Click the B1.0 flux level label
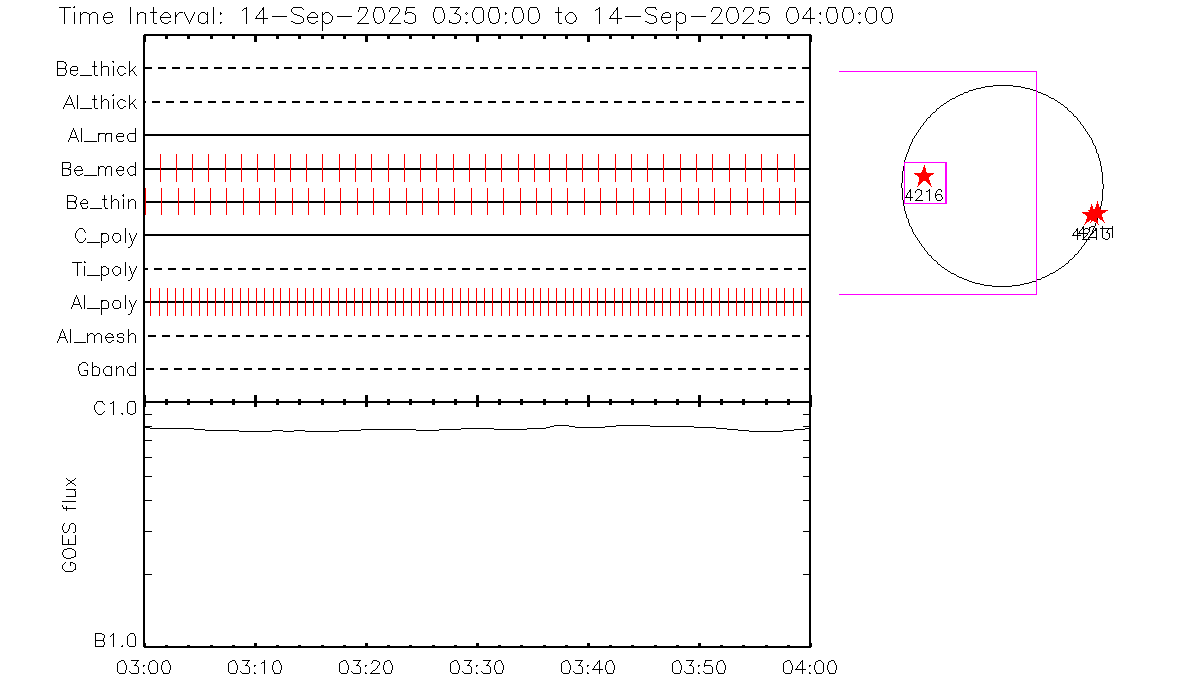The width and height of the screenshot is (1200, 700). click(115, 640)
